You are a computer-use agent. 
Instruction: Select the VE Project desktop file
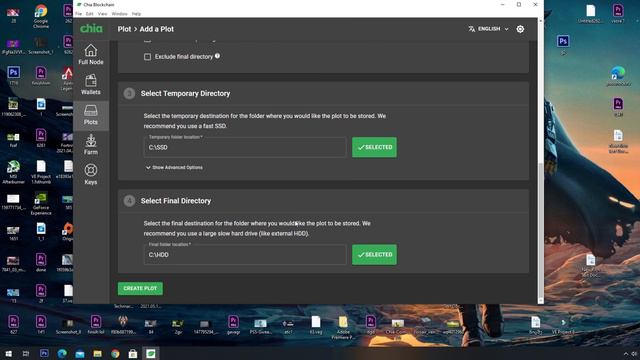41,172
